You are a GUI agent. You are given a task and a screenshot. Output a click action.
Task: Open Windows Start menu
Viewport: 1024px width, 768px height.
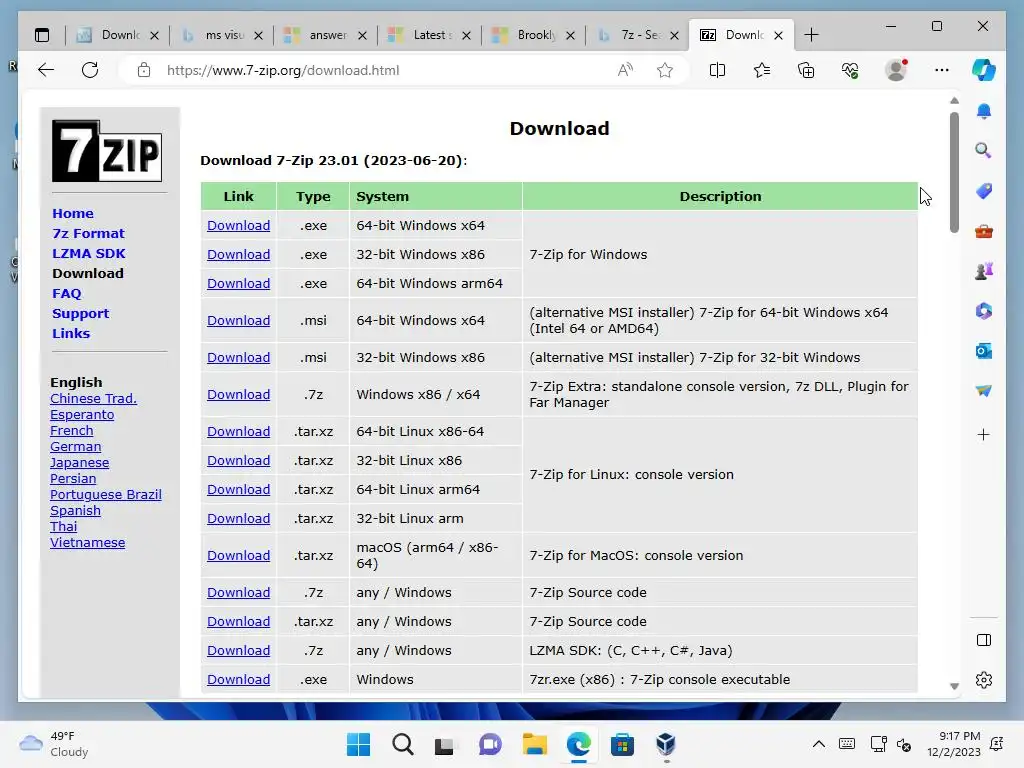tap(358, 744)
